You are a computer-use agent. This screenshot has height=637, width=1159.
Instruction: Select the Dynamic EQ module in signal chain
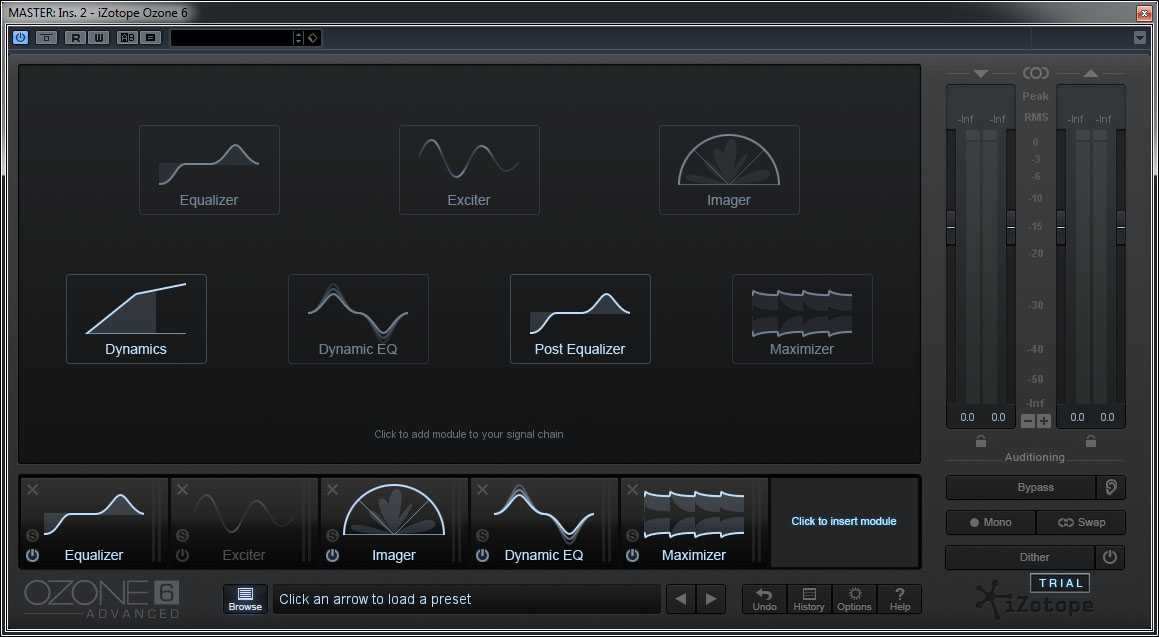pyautogui.click(x=544, y=522)
